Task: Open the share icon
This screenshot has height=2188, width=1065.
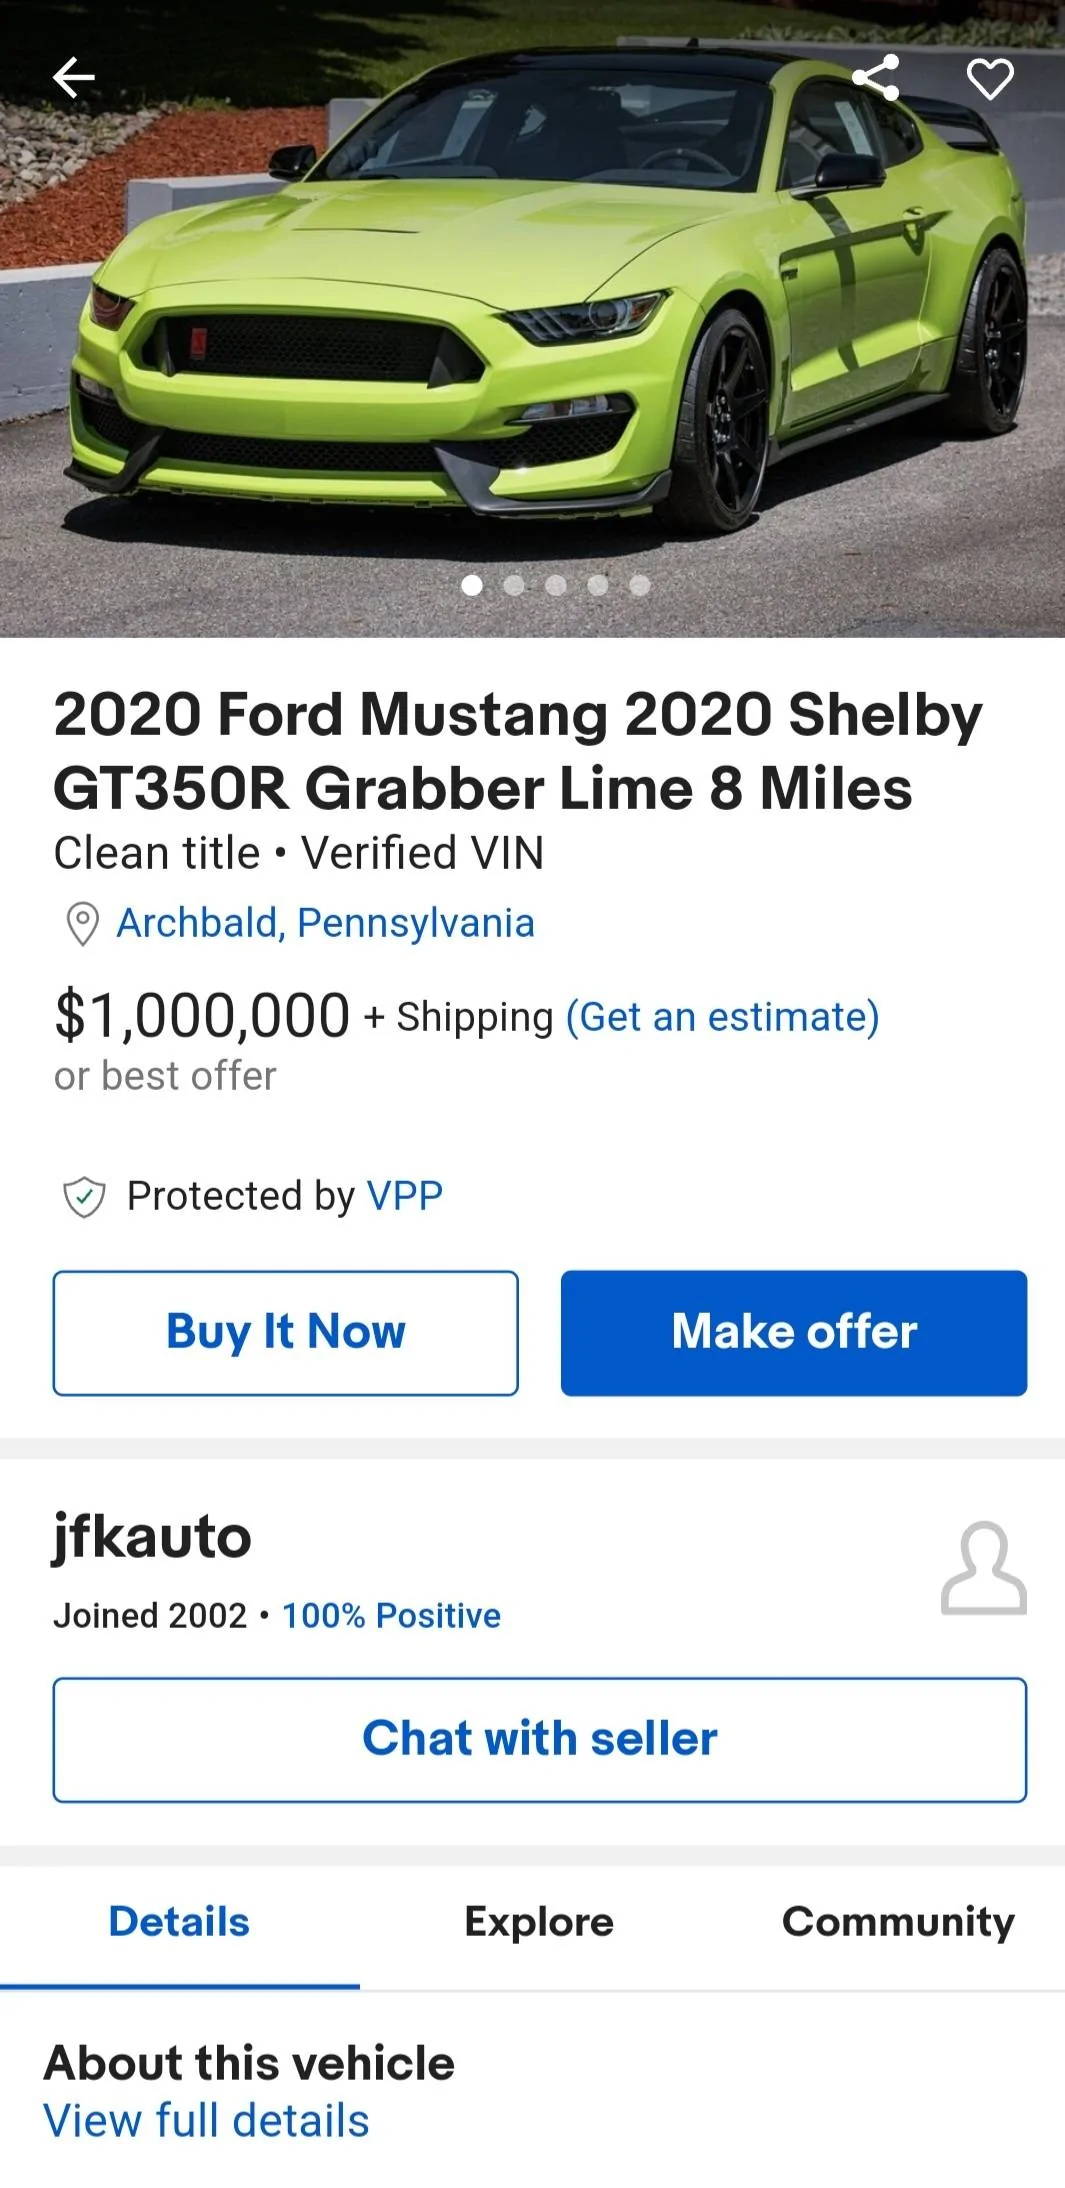Action: (875, 78)
